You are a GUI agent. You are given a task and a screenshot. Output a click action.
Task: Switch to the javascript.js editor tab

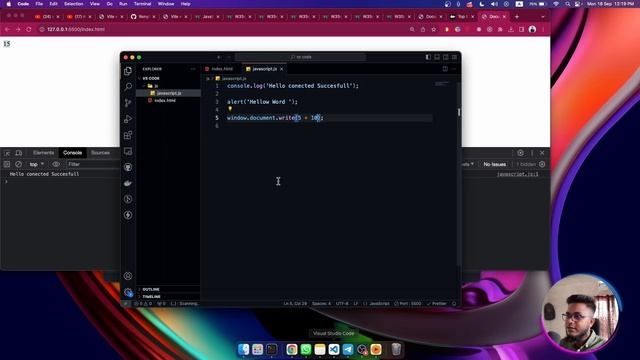pos(264,69)
